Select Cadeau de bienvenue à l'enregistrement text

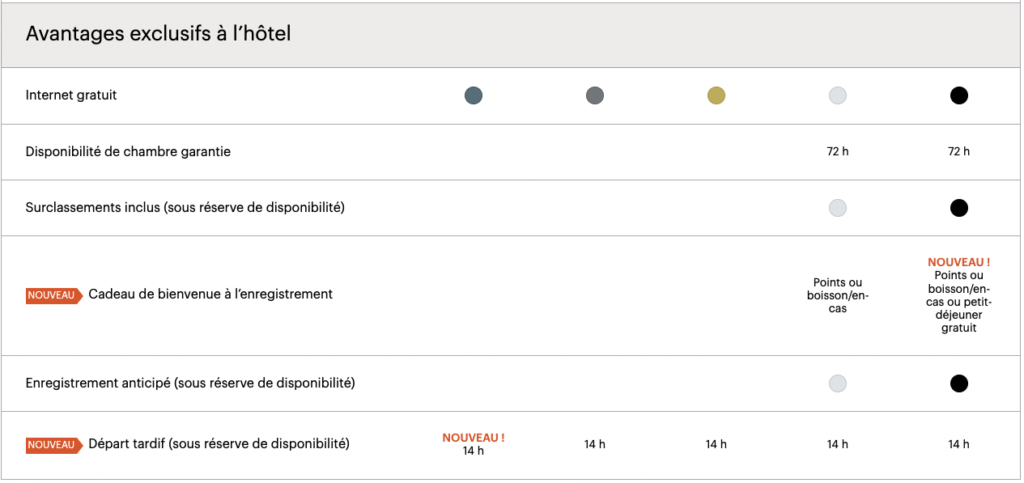[210, 295]
